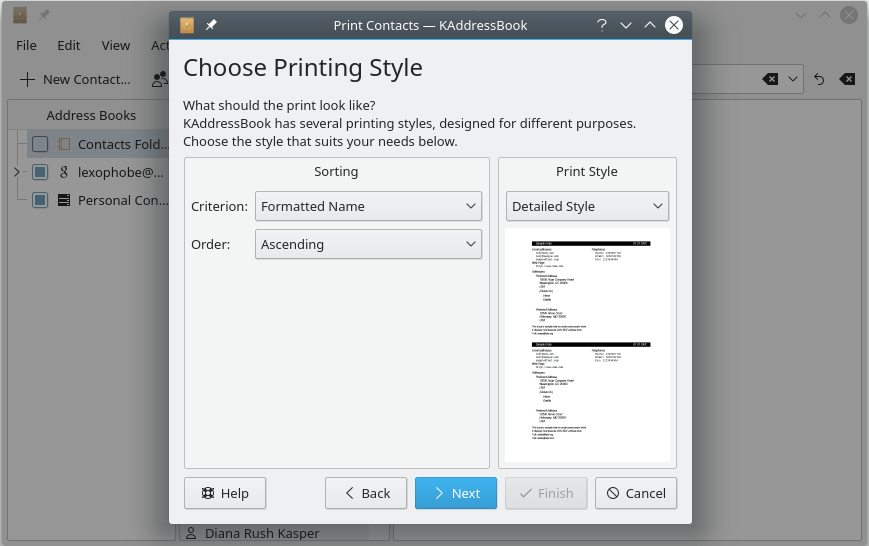The image size is (869, 546).
Task: Go Back to the previous wizard page
Action: point(366,493)
